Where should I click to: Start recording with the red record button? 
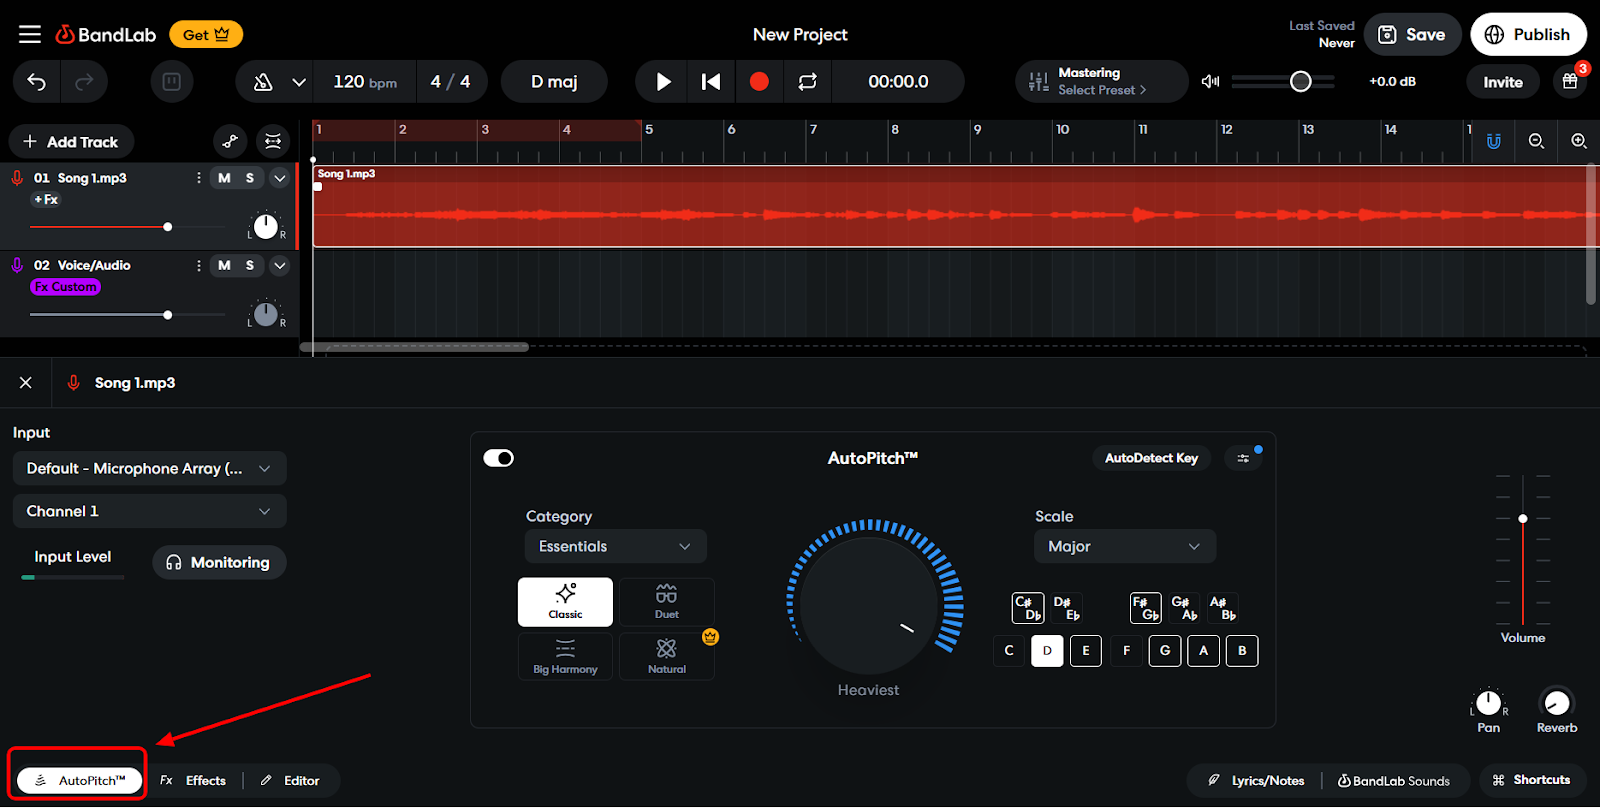[x=759, y=82]
